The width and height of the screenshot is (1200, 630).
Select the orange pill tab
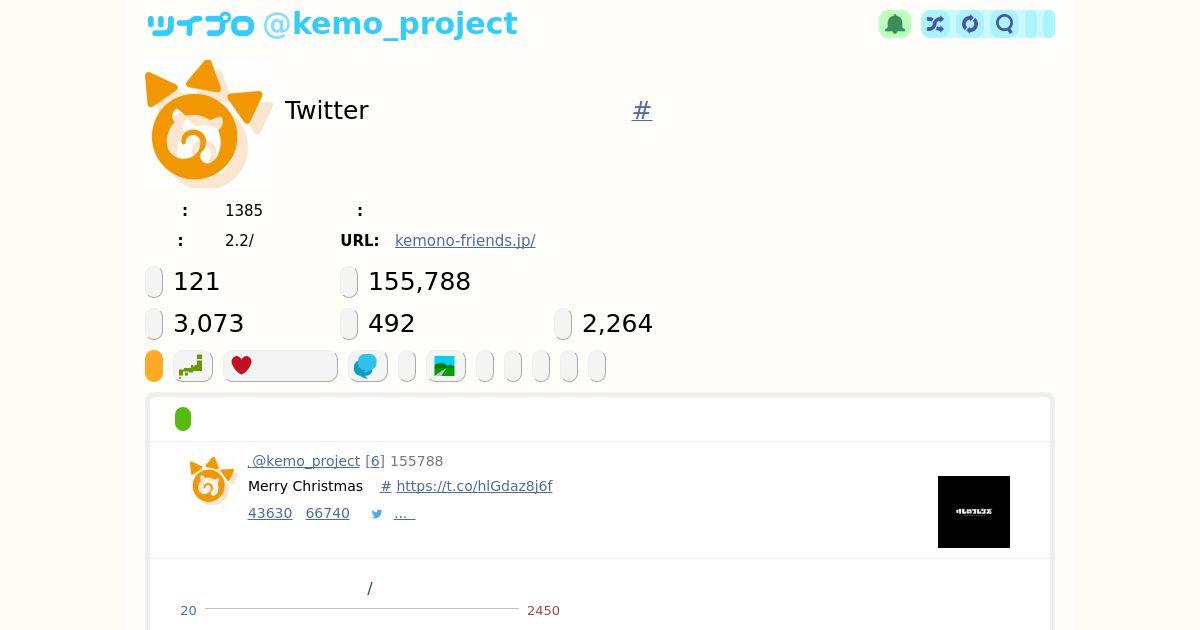click(x=154, y=366)
